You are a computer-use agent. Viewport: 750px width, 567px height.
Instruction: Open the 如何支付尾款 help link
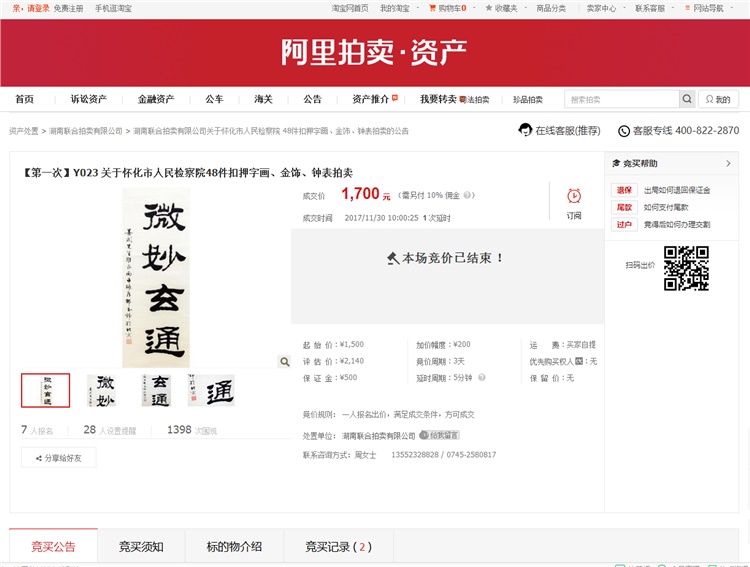[x=666, y=207]
